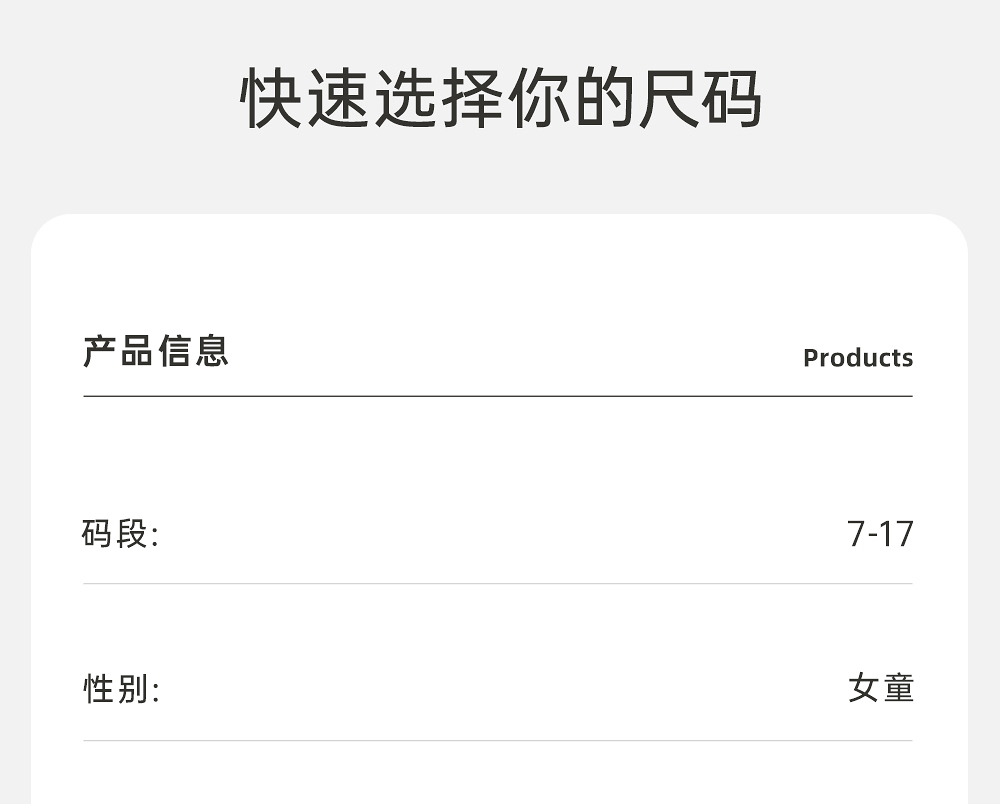The height and width of the screenshot is (804, 1000).
Task: Click the word 尺码 in the heading
Action: (700, 99)
